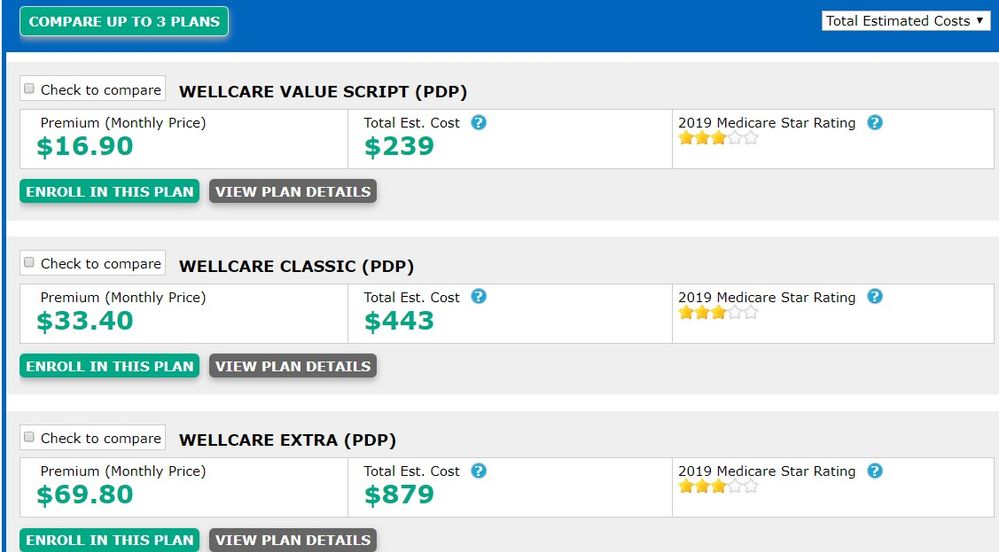Tick compare checkbox for Wellcare Classic

30,263
